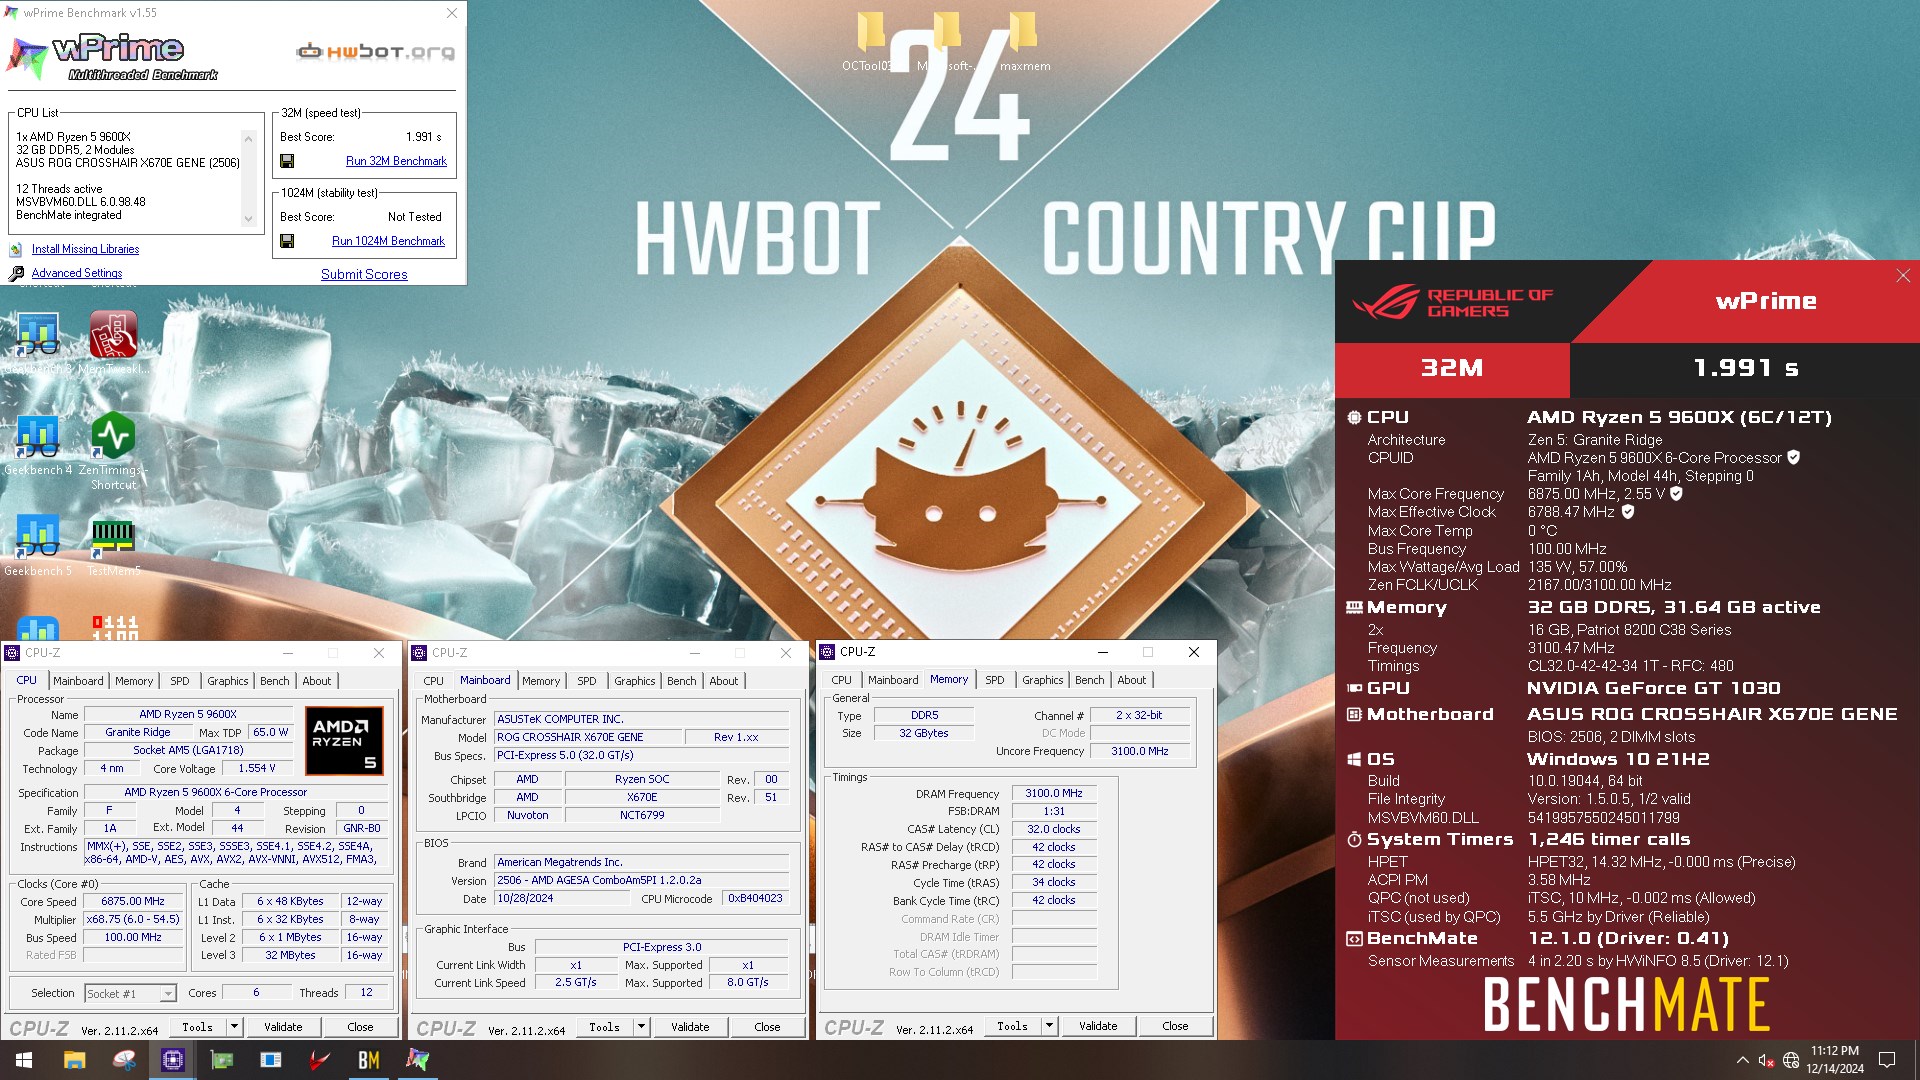Open the network tray icon
The height and width of the screenshot is (1080, 1920).
coord(1791,1060)
